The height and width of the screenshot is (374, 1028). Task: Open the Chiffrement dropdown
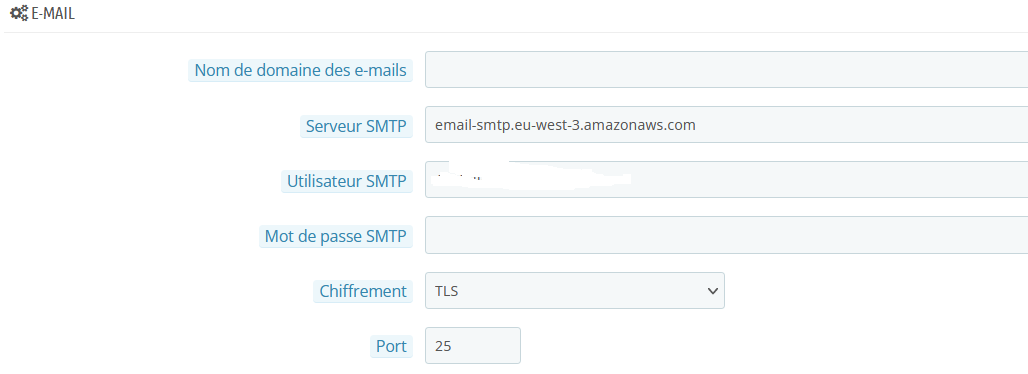pyautogui.click(x=575, y=290)
